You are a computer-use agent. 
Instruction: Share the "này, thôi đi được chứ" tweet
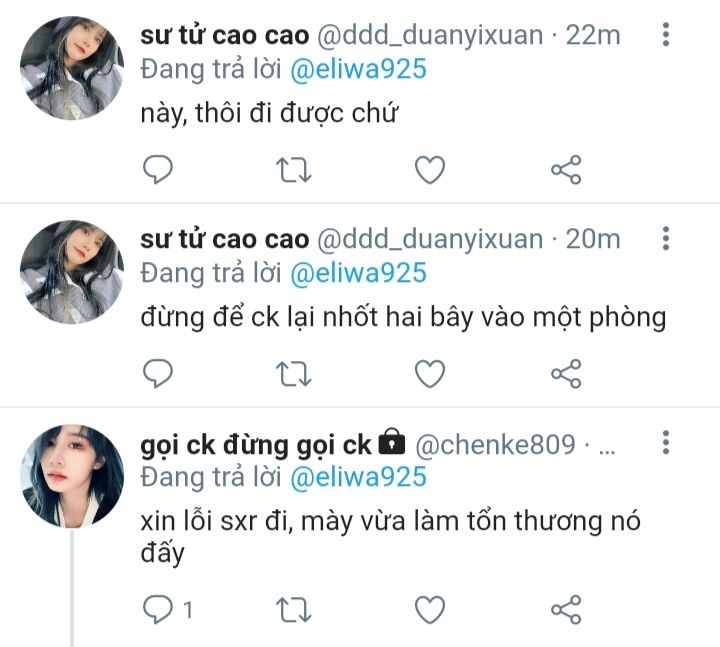point(566,170)
